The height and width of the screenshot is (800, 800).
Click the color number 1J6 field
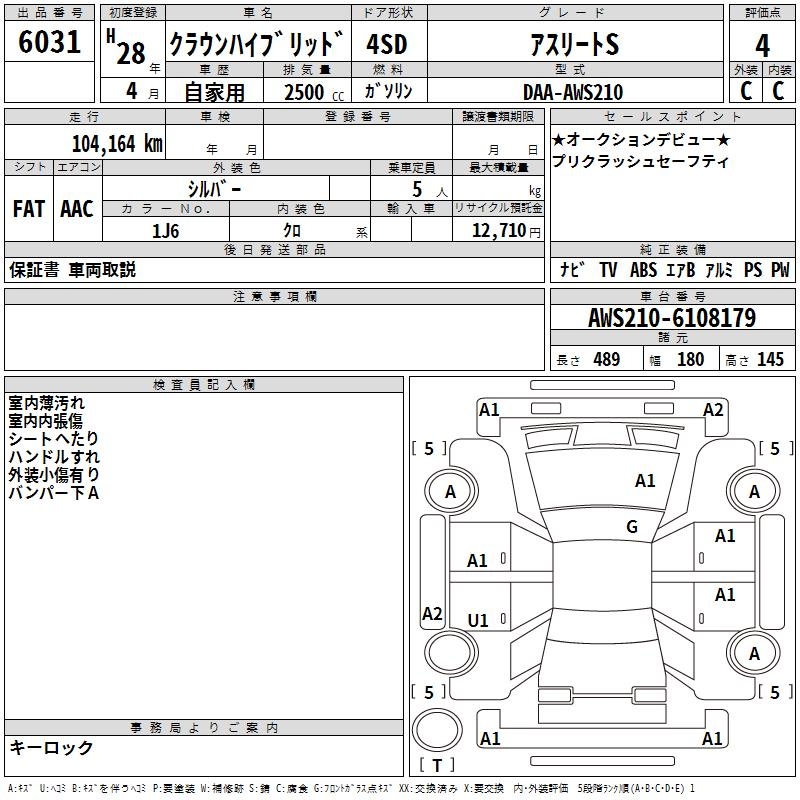coord(166,231)
